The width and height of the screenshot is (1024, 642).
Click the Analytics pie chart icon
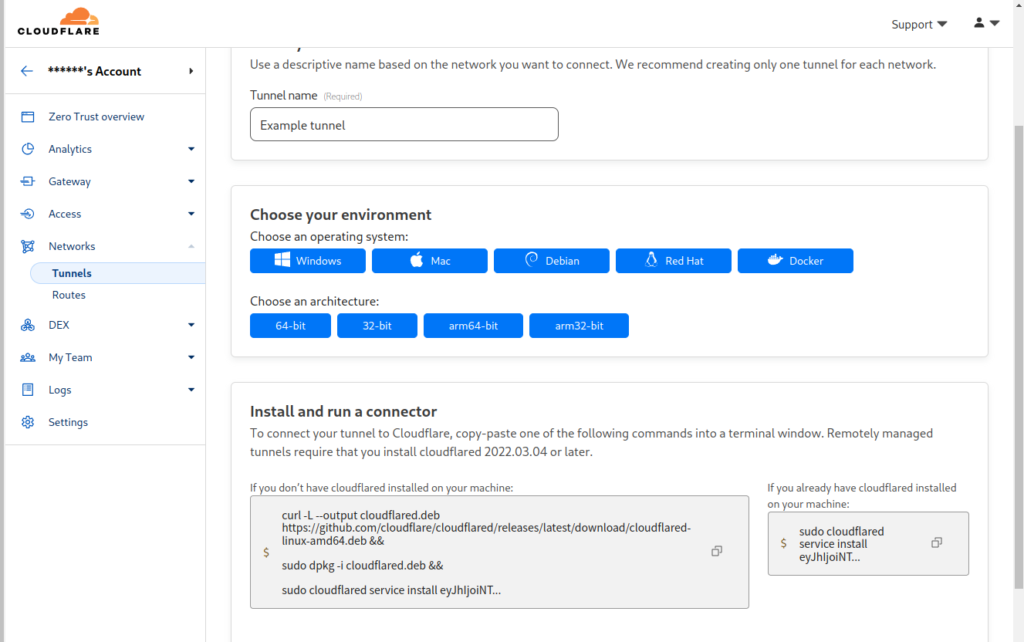pyautogui.click(x=27, y=149)
